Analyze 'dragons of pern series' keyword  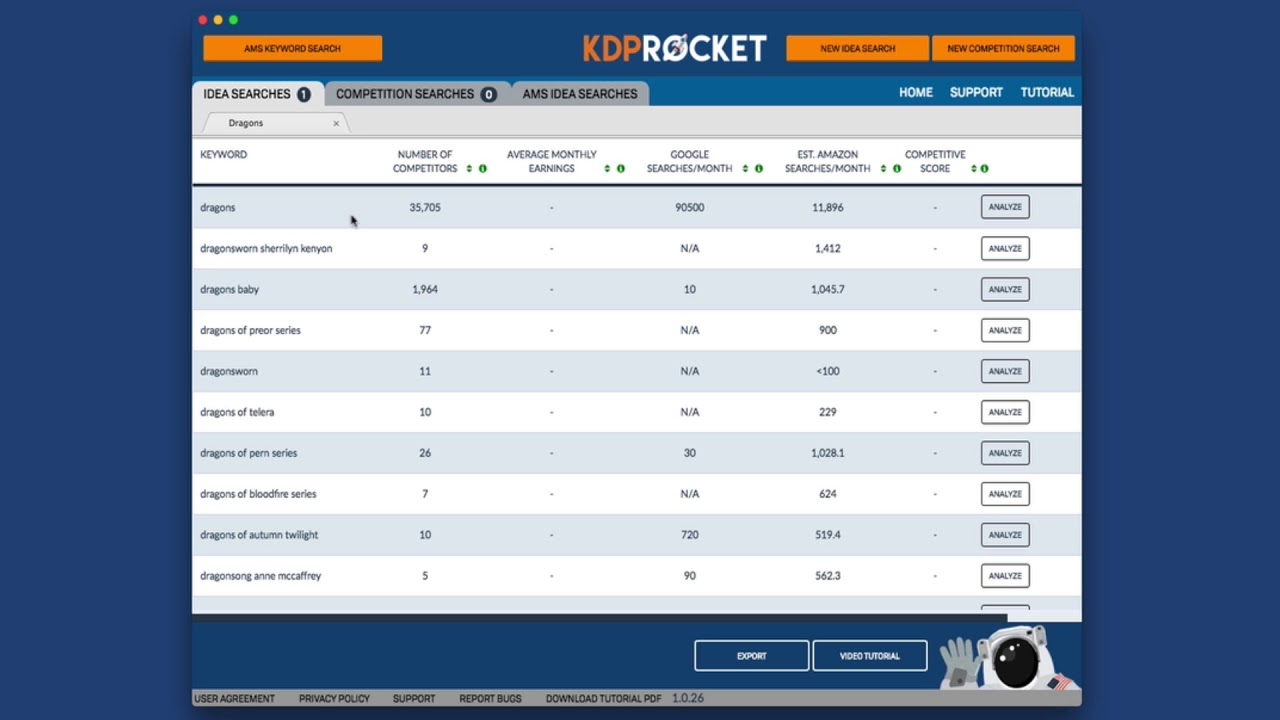(1005, 453)
